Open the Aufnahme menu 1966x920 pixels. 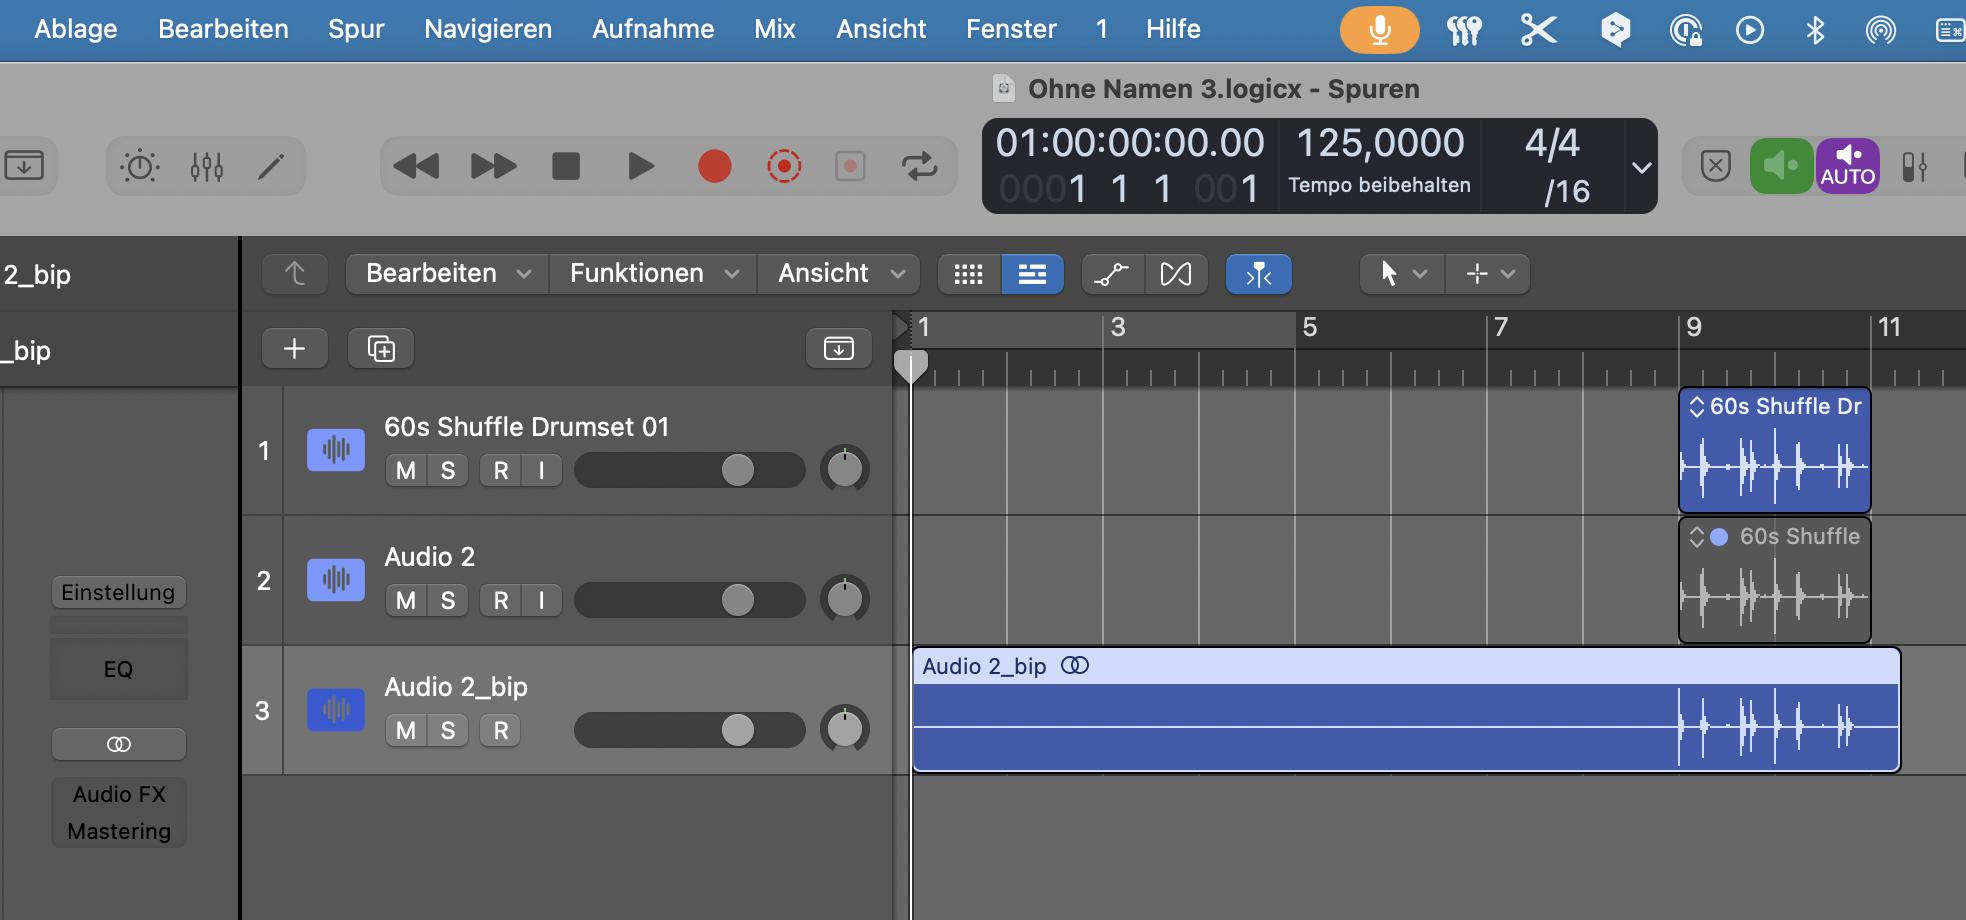click(653, 29)
